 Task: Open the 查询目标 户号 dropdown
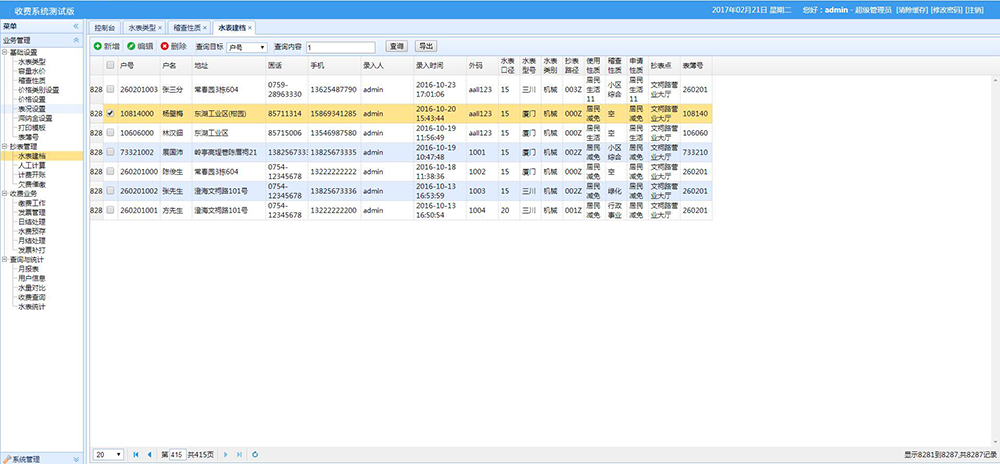click(x=247, y=47)
